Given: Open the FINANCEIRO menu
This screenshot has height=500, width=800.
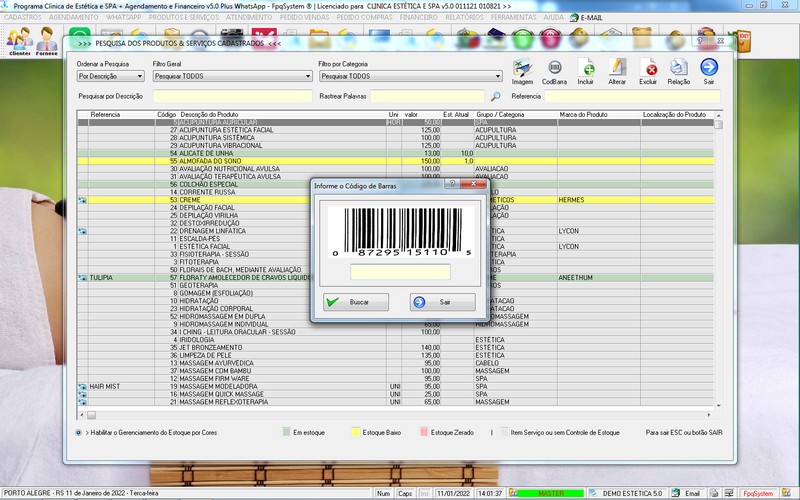Looking at the screenshot, I should (418, 17).
